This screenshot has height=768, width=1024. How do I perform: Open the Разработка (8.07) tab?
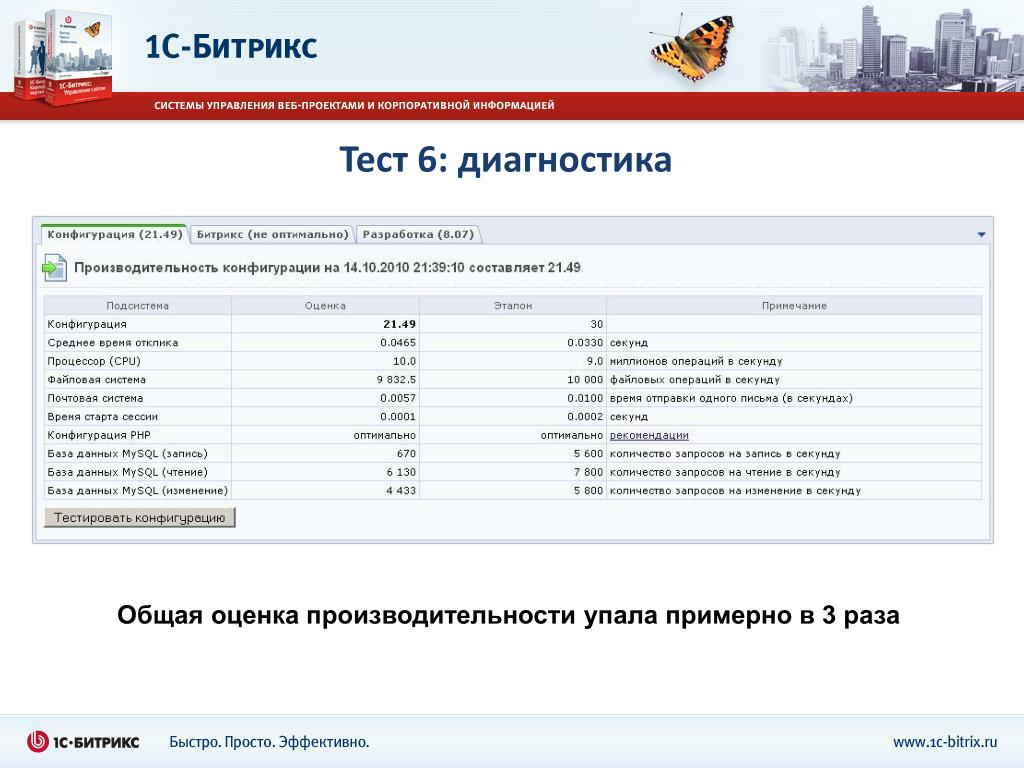418,234
